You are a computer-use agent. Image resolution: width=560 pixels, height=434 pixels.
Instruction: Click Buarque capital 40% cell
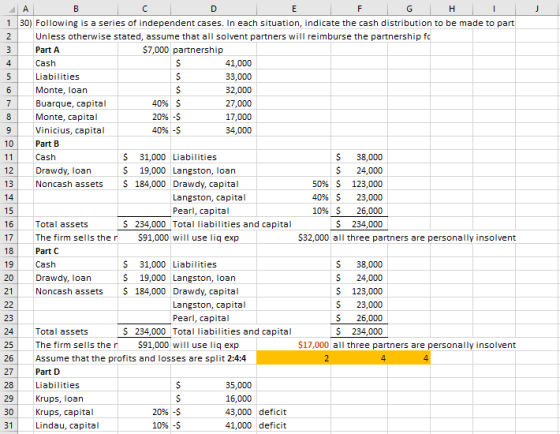[x=144, y=104]
